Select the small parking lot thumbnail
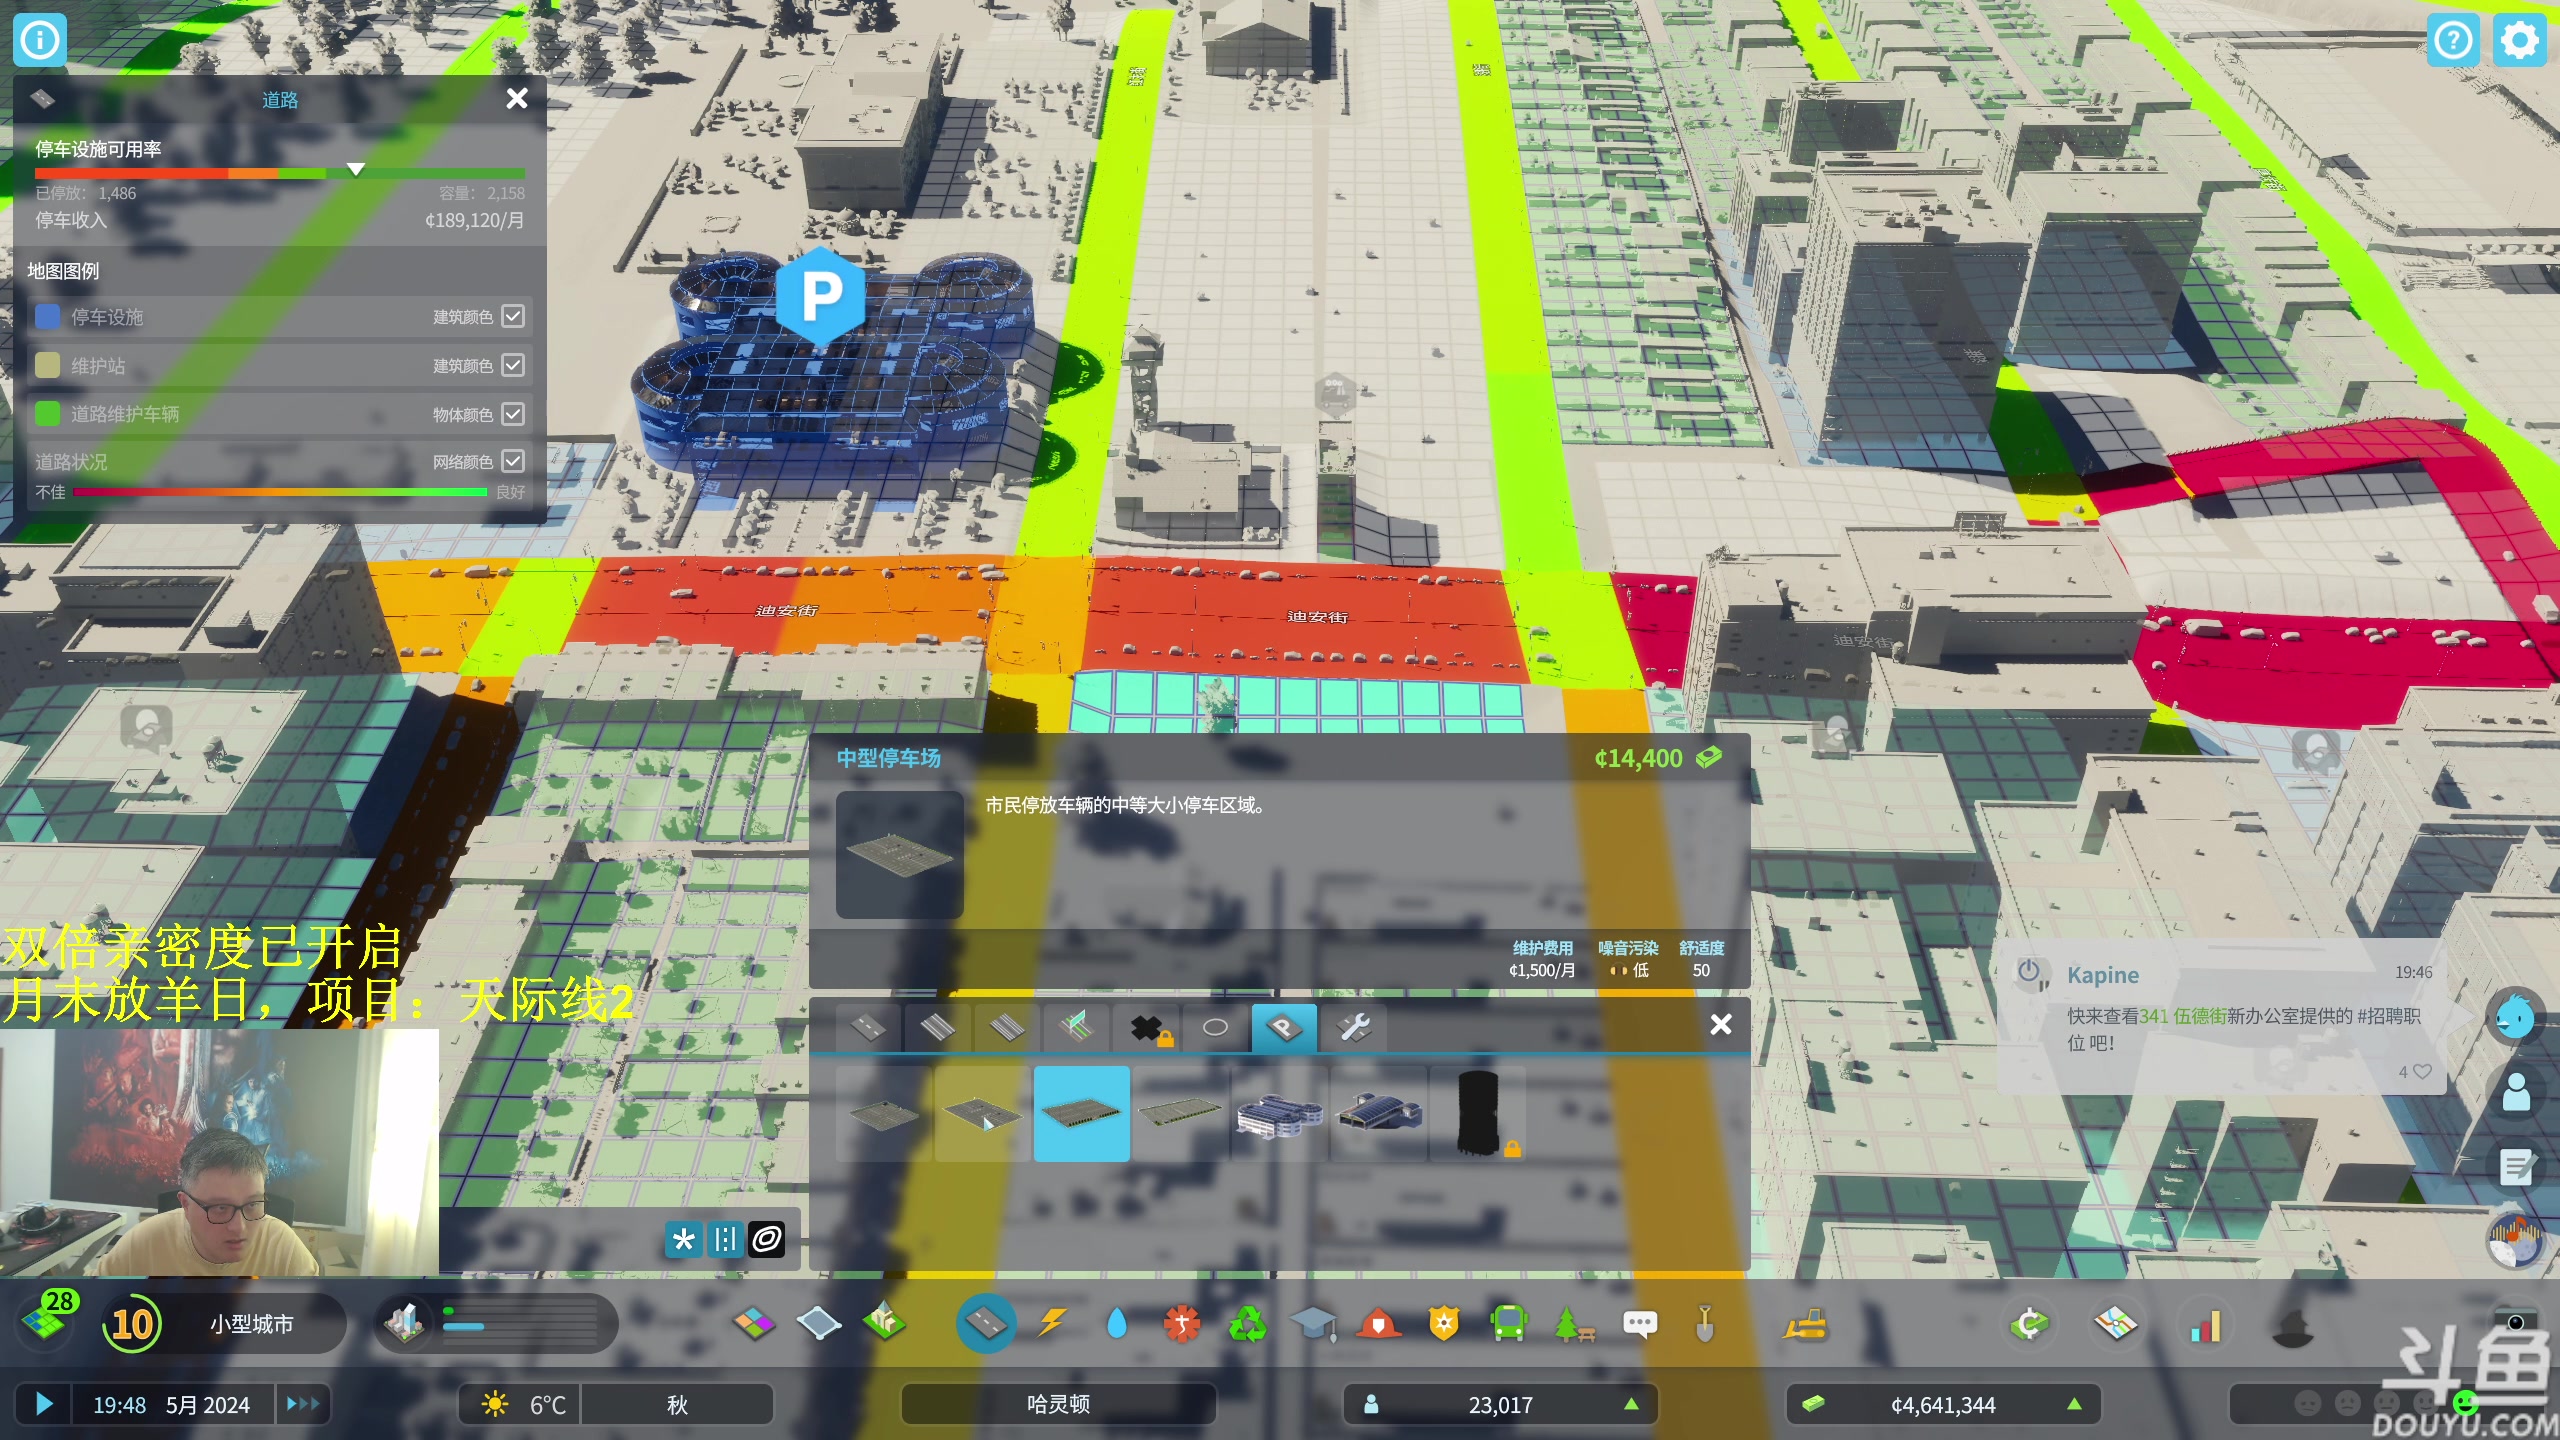 pos(884,1113)
